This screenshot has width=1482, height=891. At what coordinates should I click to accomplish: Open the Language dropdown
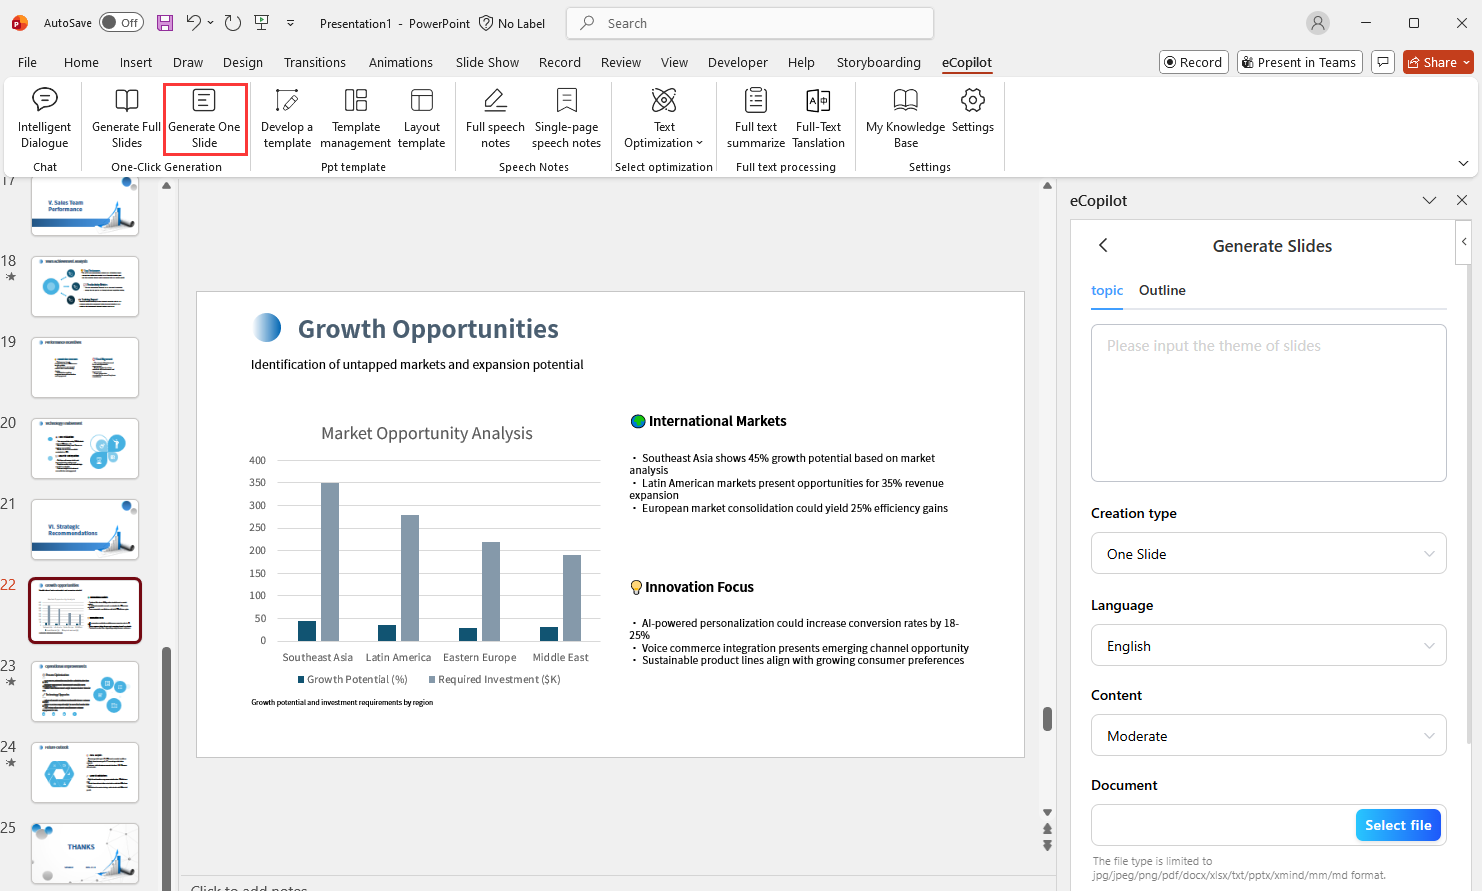(x=1268, y=645)
